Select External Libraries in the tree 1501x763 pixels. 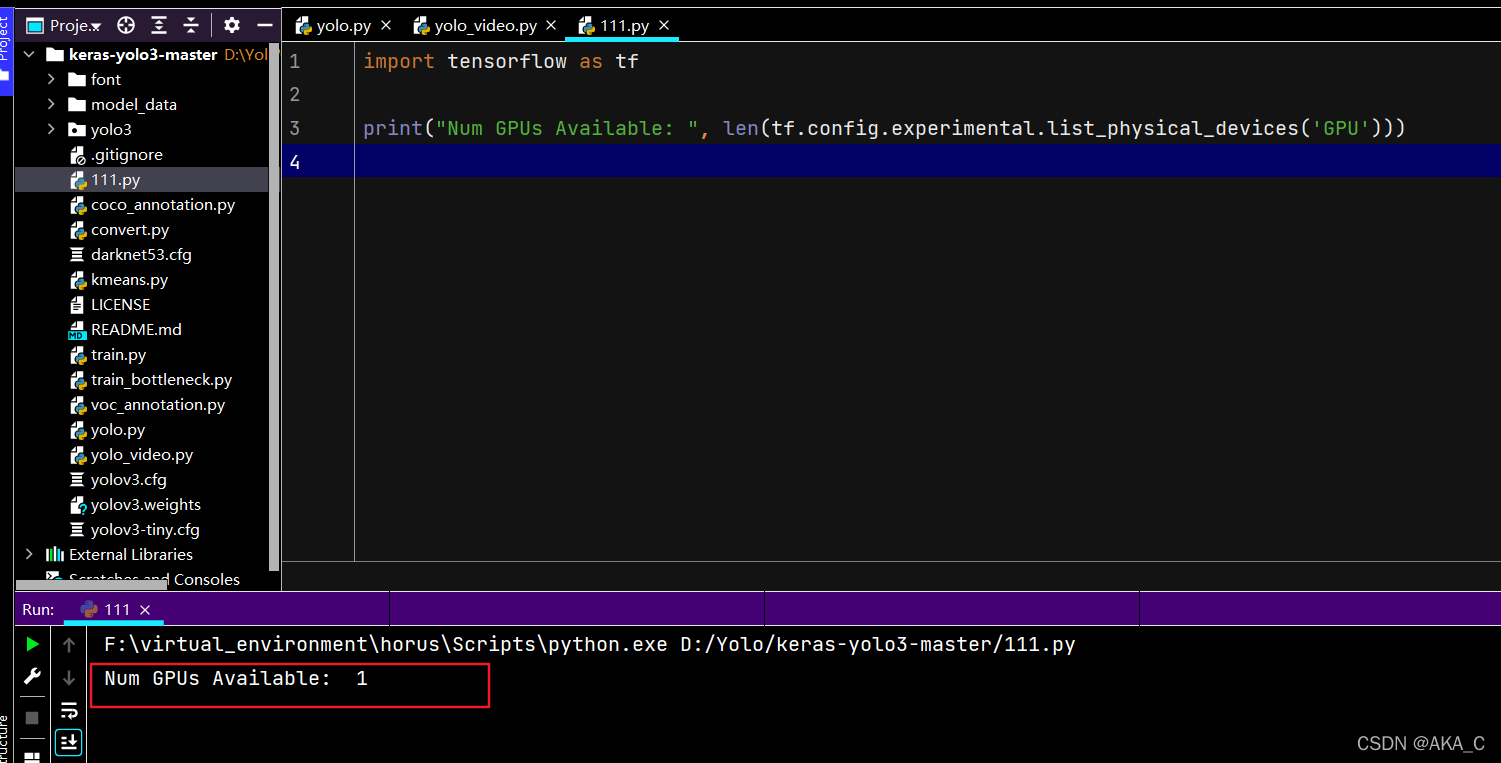pyautogui.click(x=130, y=554)
